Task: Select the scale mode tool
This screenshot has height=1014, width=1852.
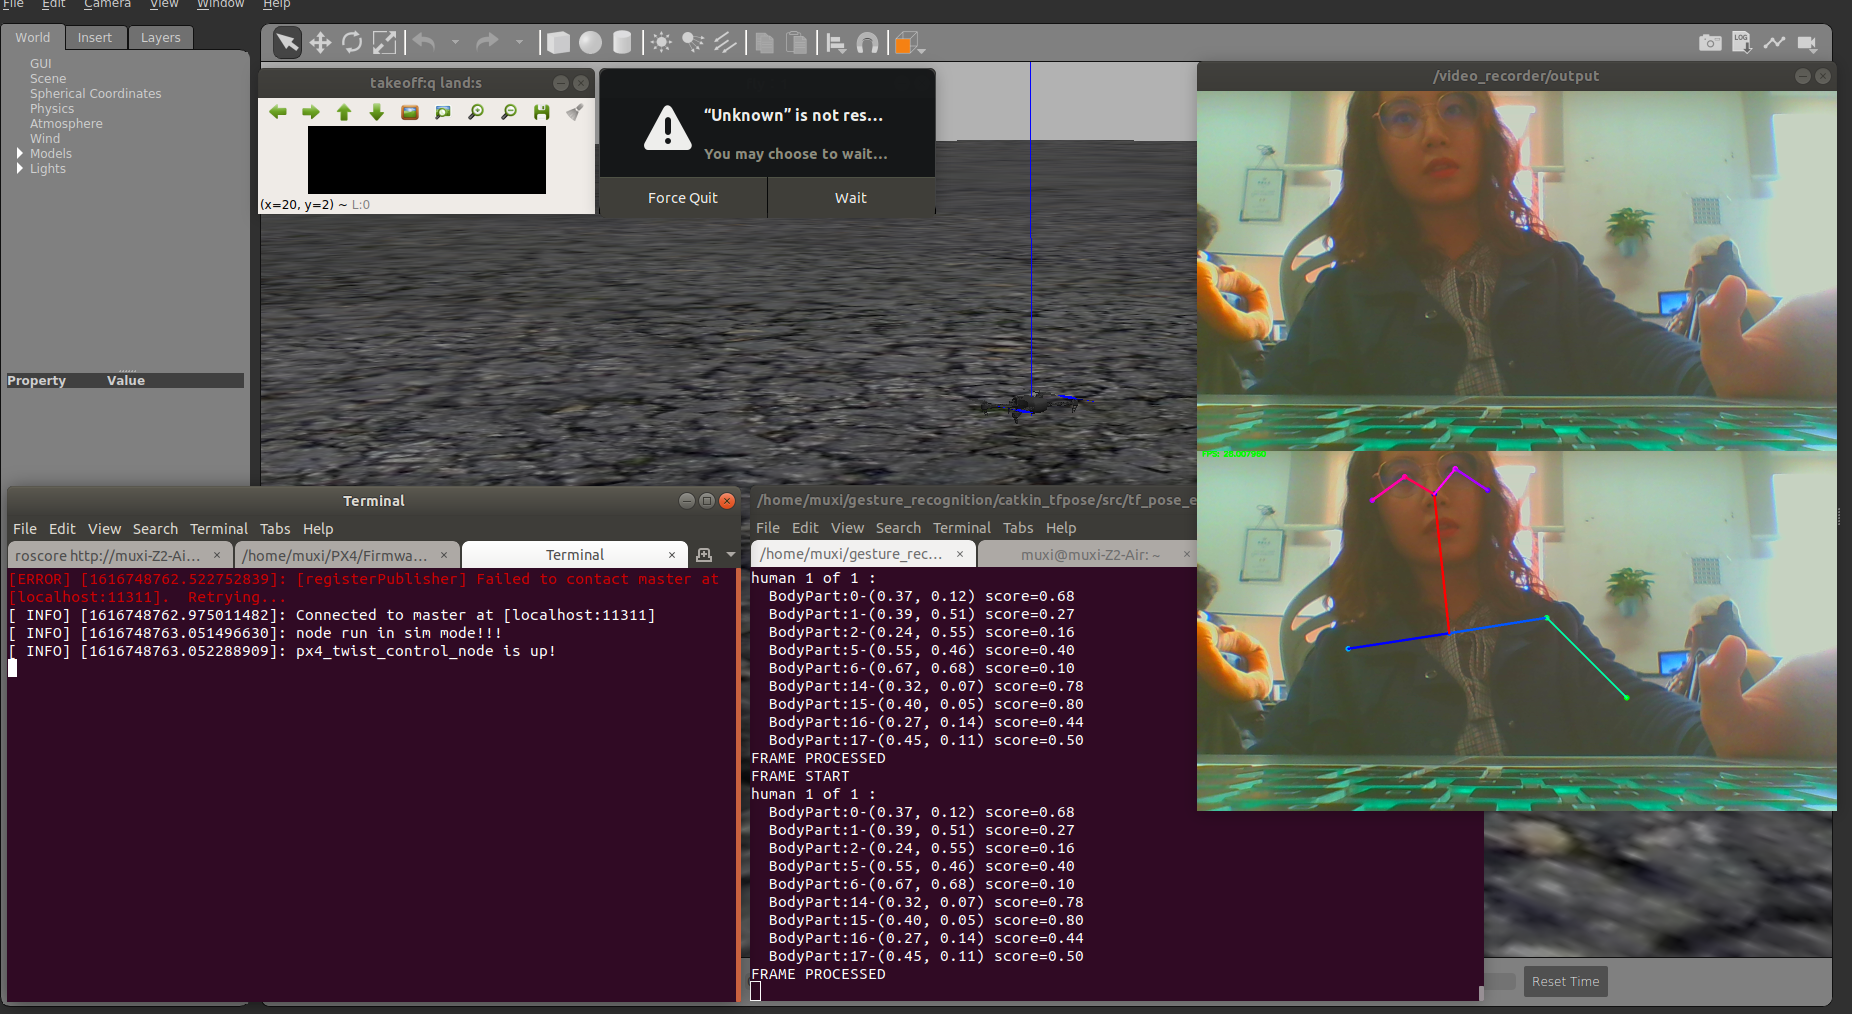Action: [x=385, y=42]
